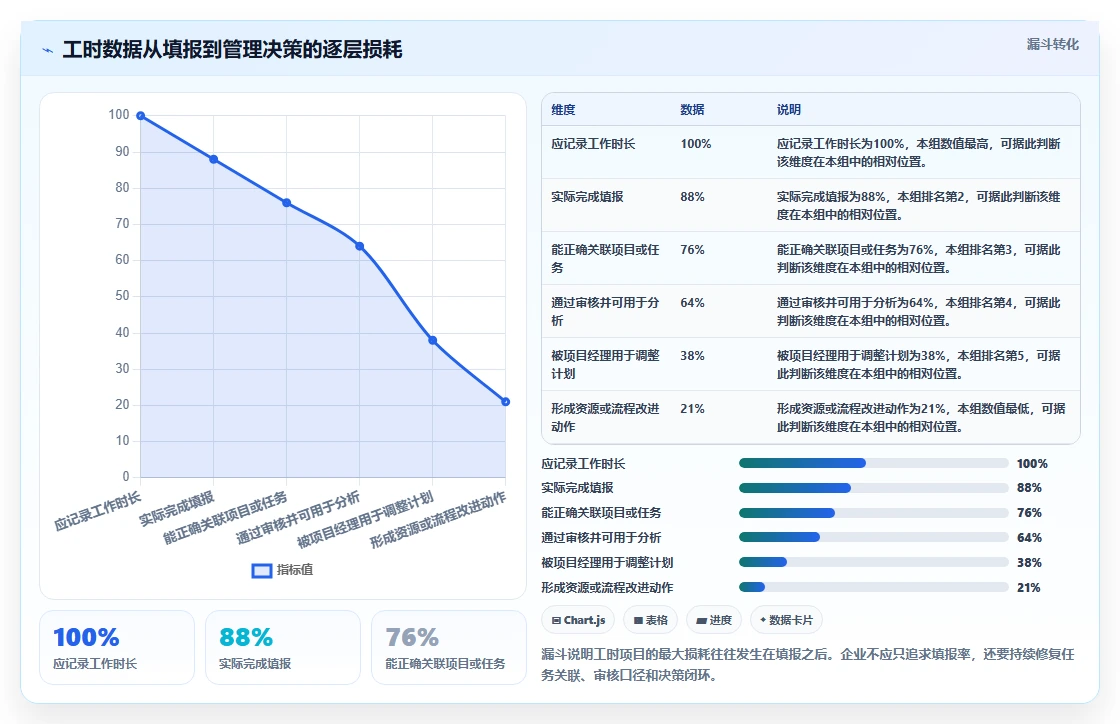Select the 进度 tag
Image resolution: width=1120 pixels, height=724 pixels.
(714, 620)
